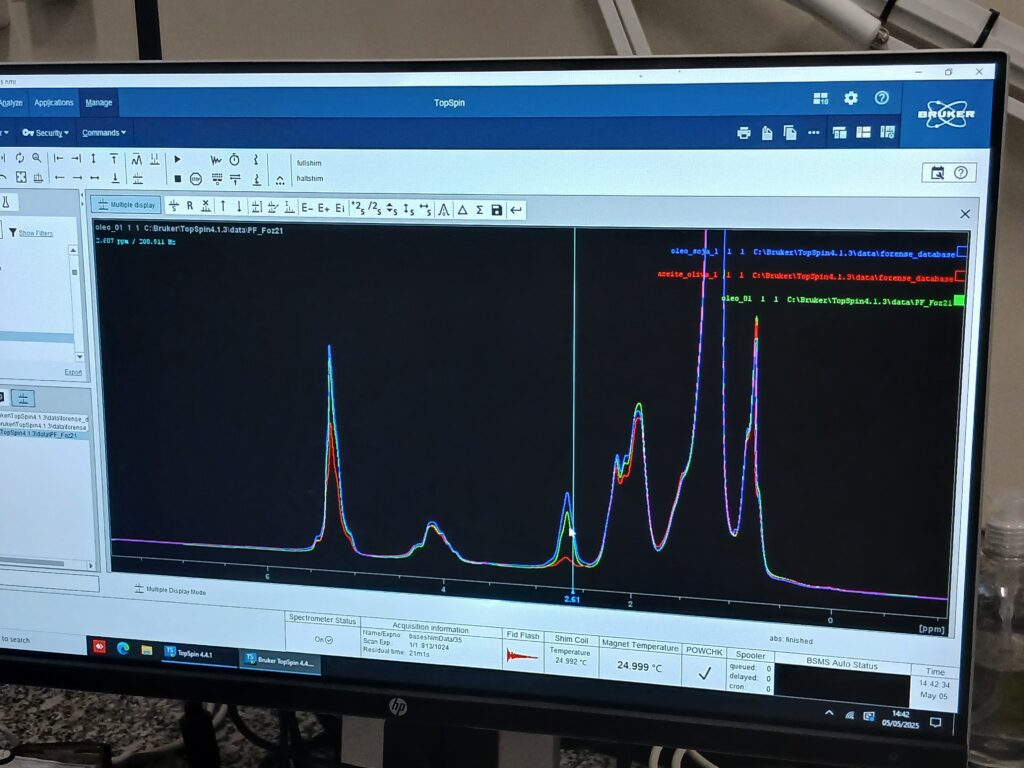Click the FID wiggle waveform icon

click(216, 159)
